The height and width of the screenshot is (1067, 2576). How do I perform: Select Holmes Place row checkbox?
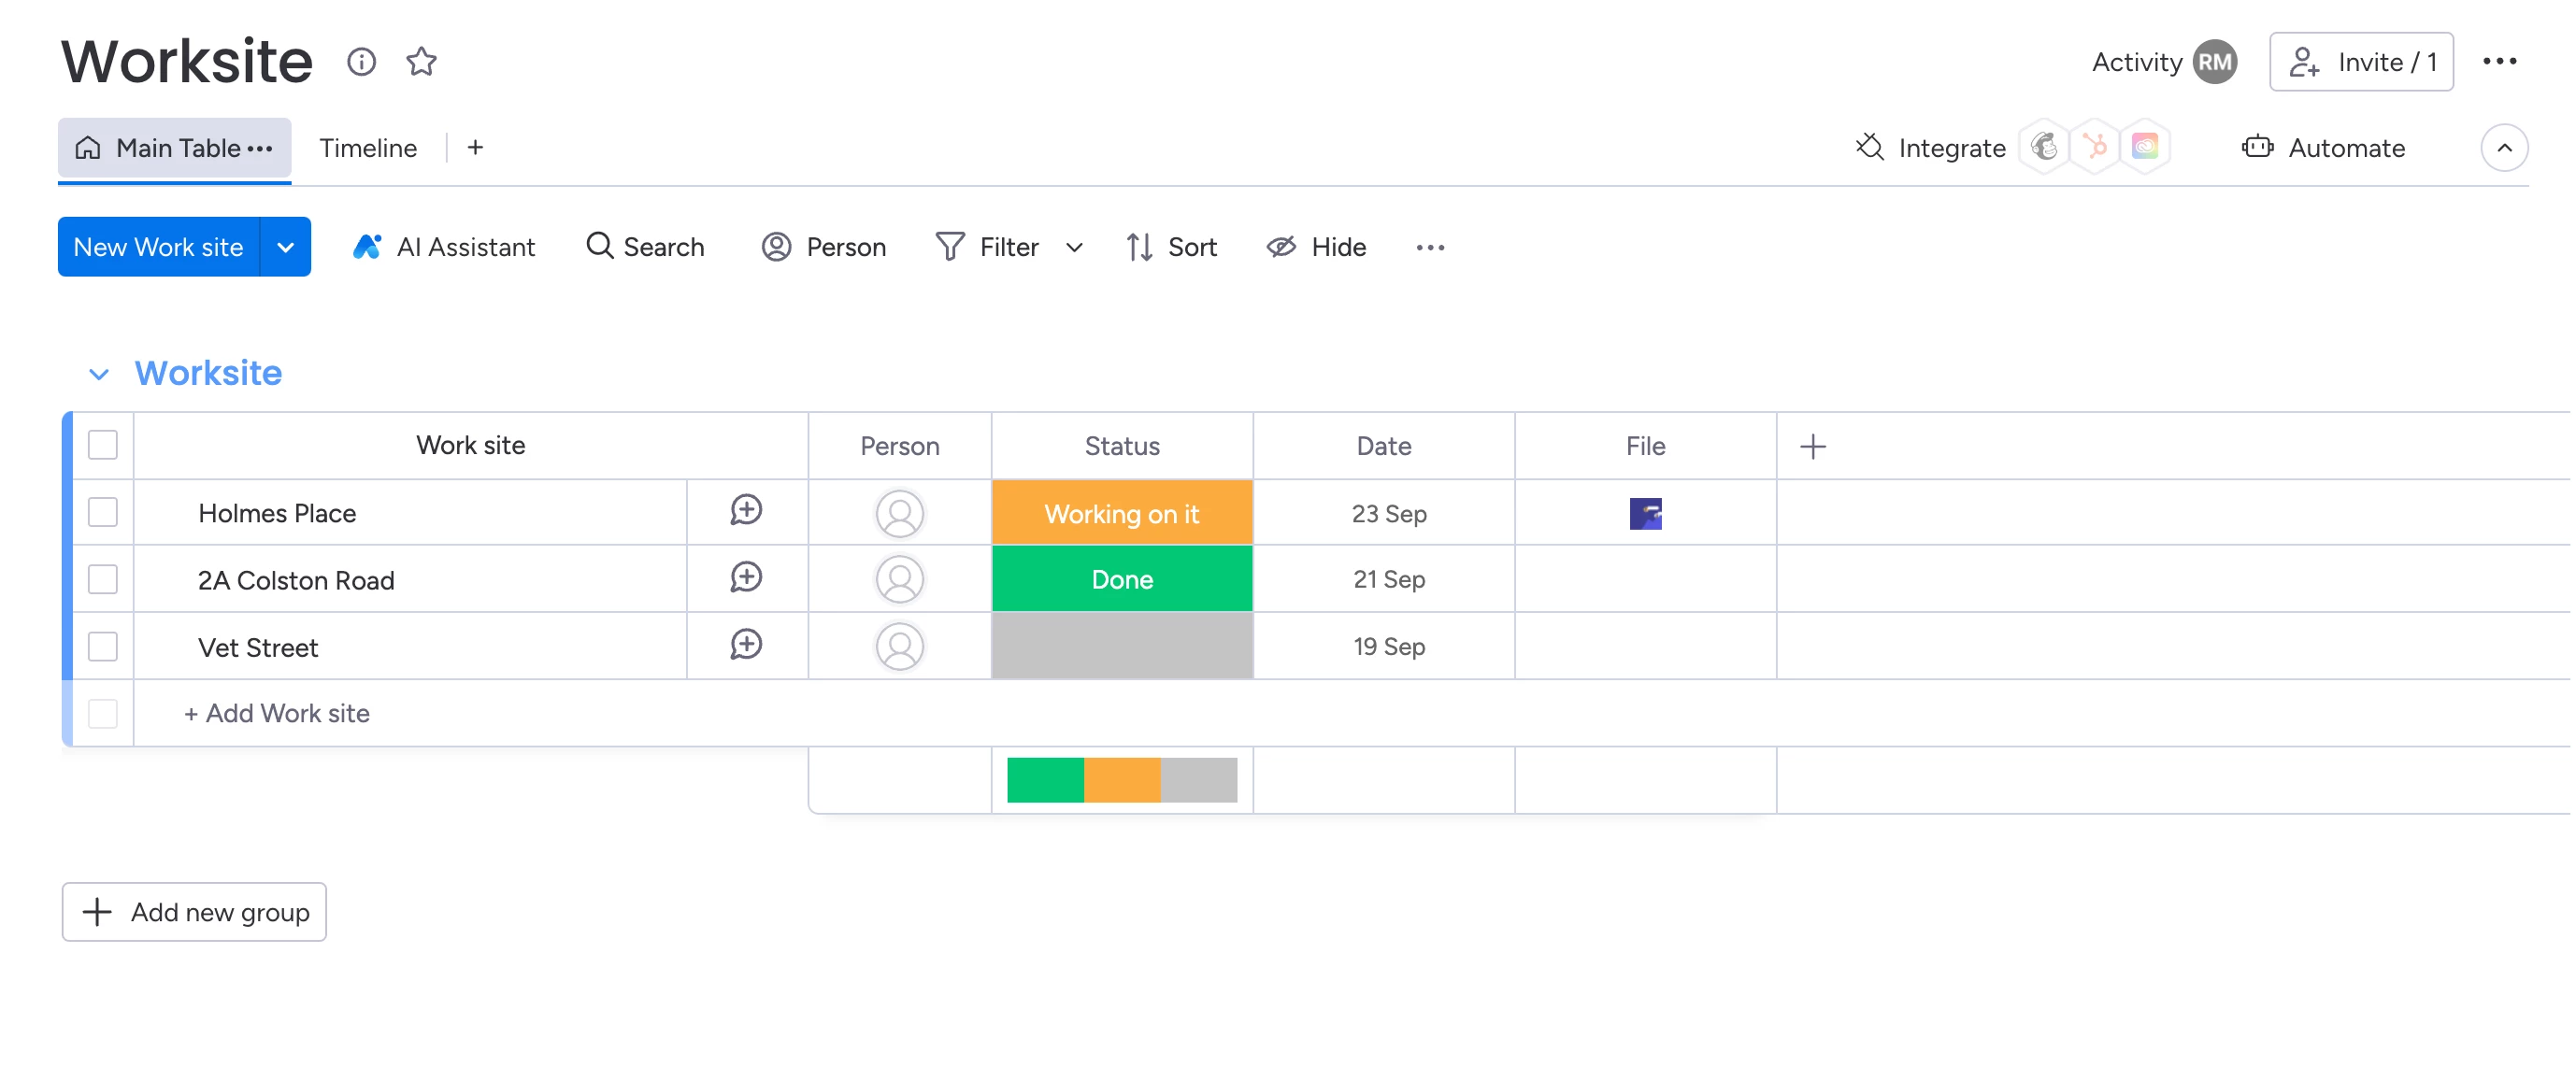click(x=103, y=512)
